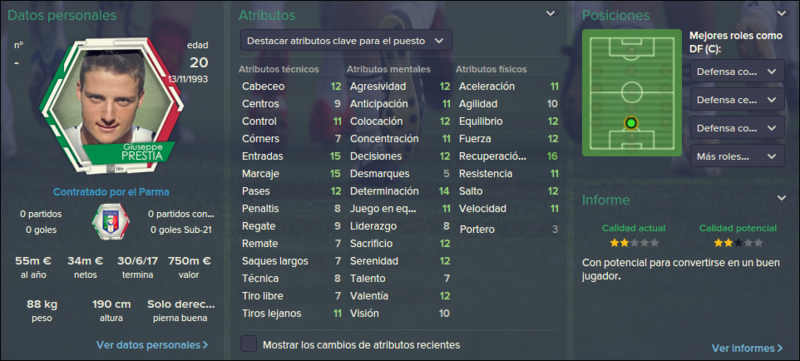The width and height of the screenshot is (800, 361).
Task: Click the Recuperación attribute row
Action: point(508,156)
